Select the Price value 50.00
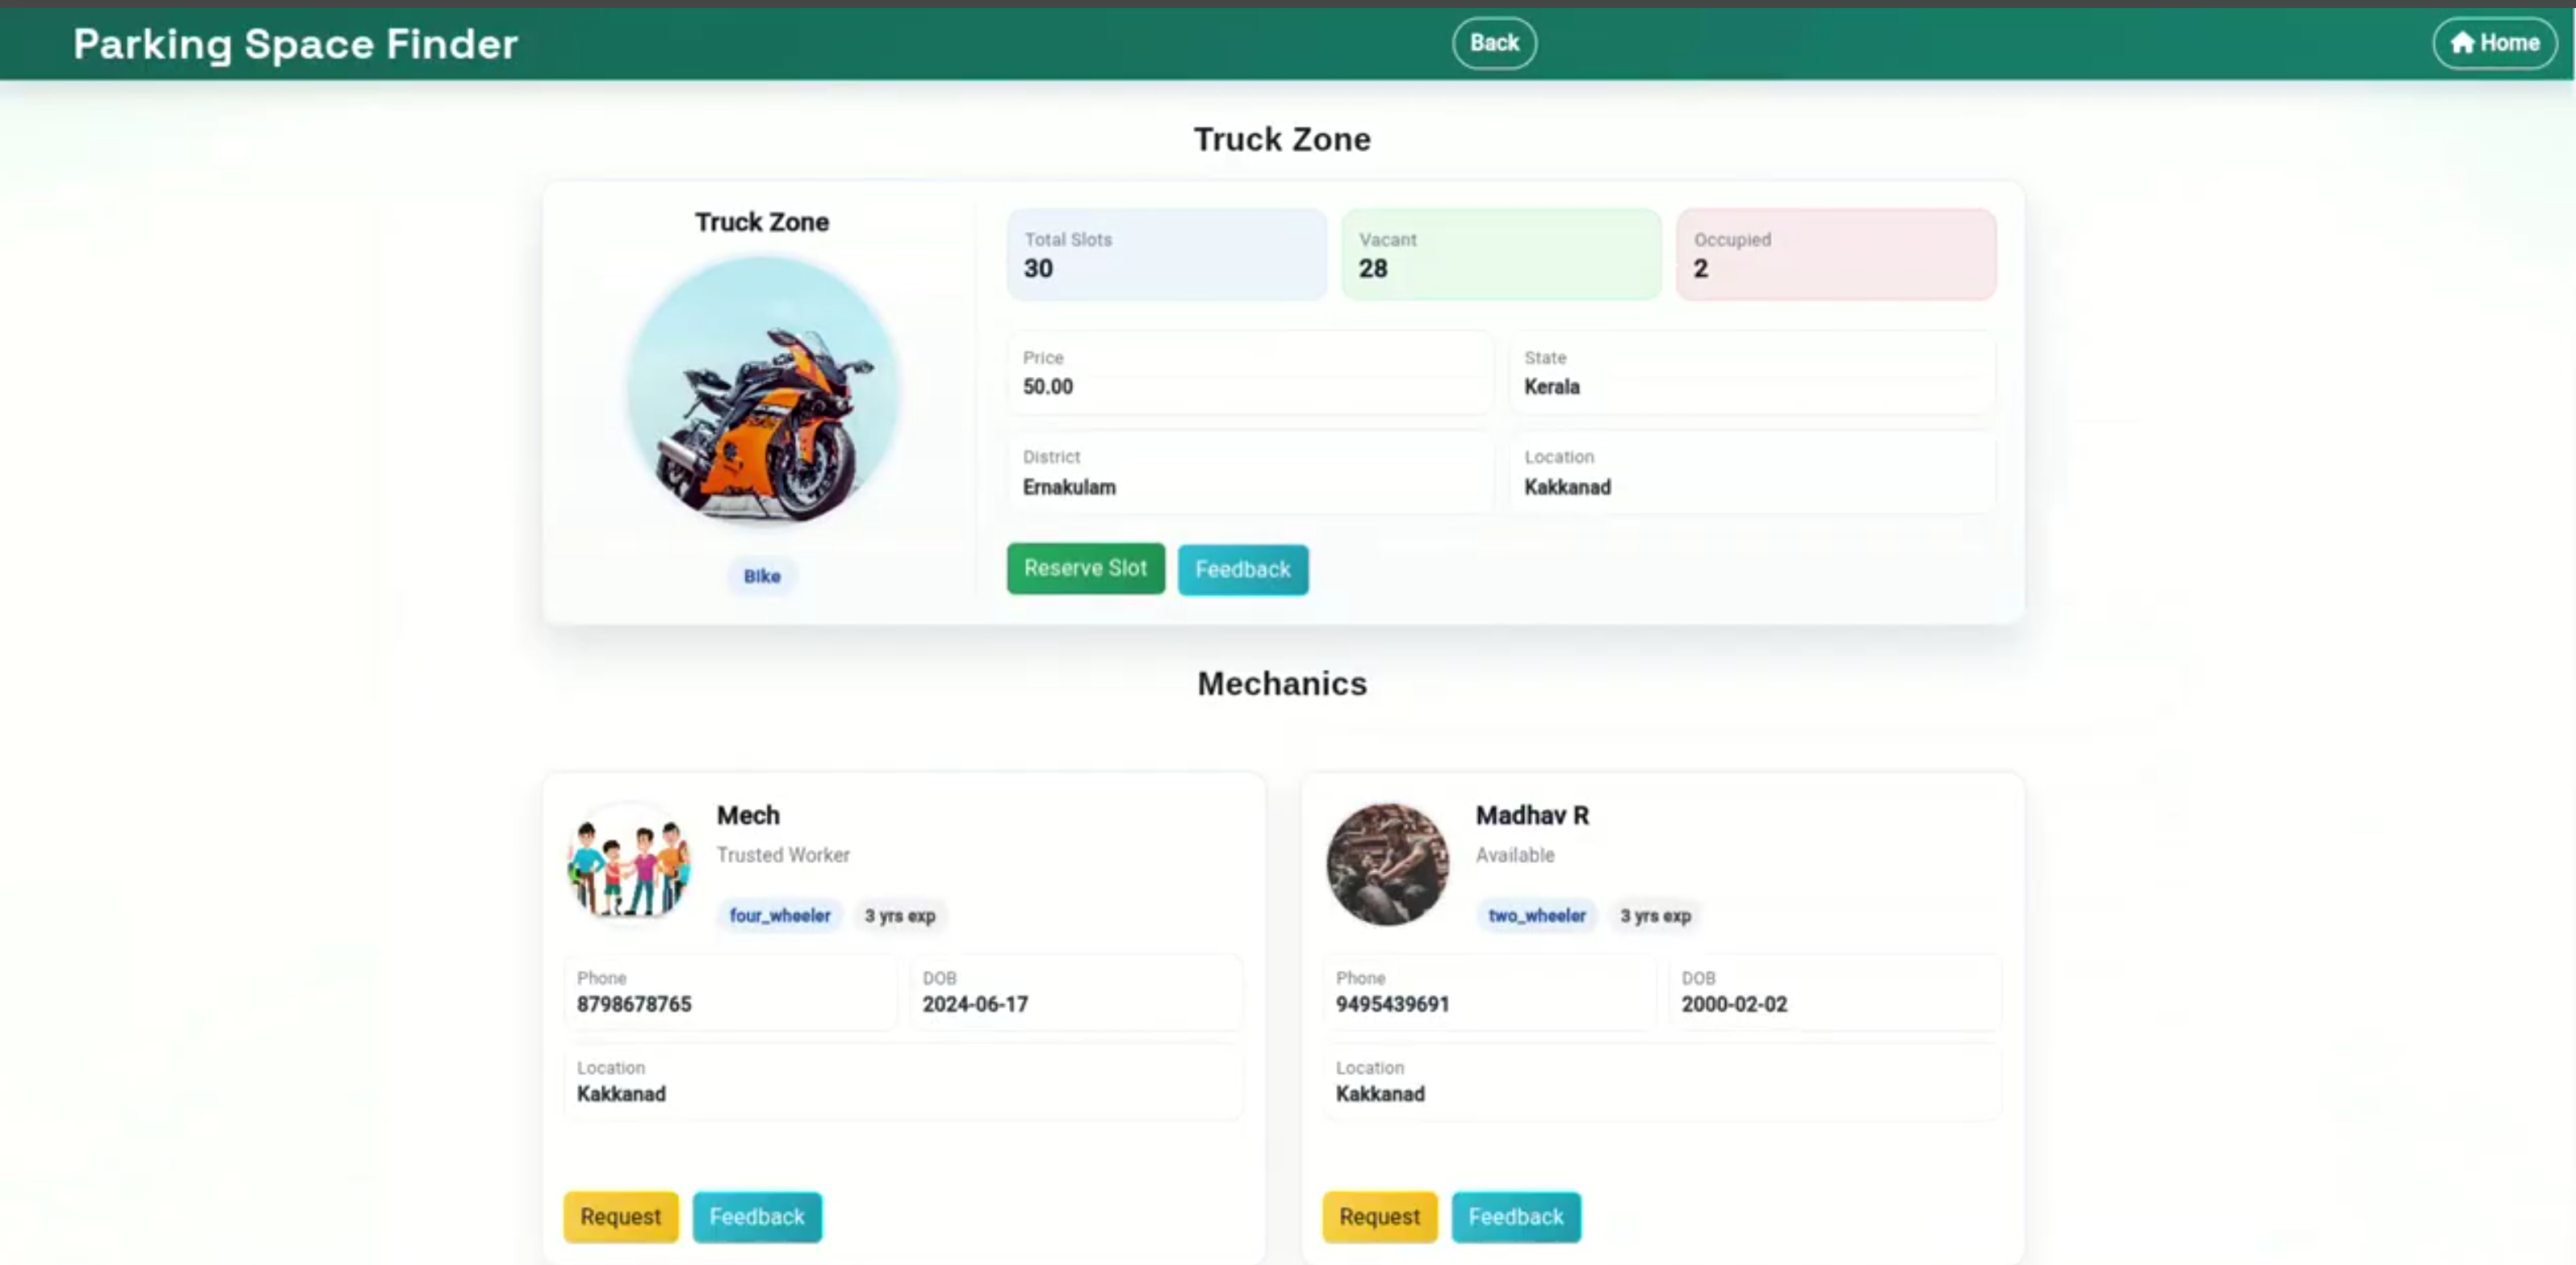2576x1265 pixels. tap(1047, 387)
